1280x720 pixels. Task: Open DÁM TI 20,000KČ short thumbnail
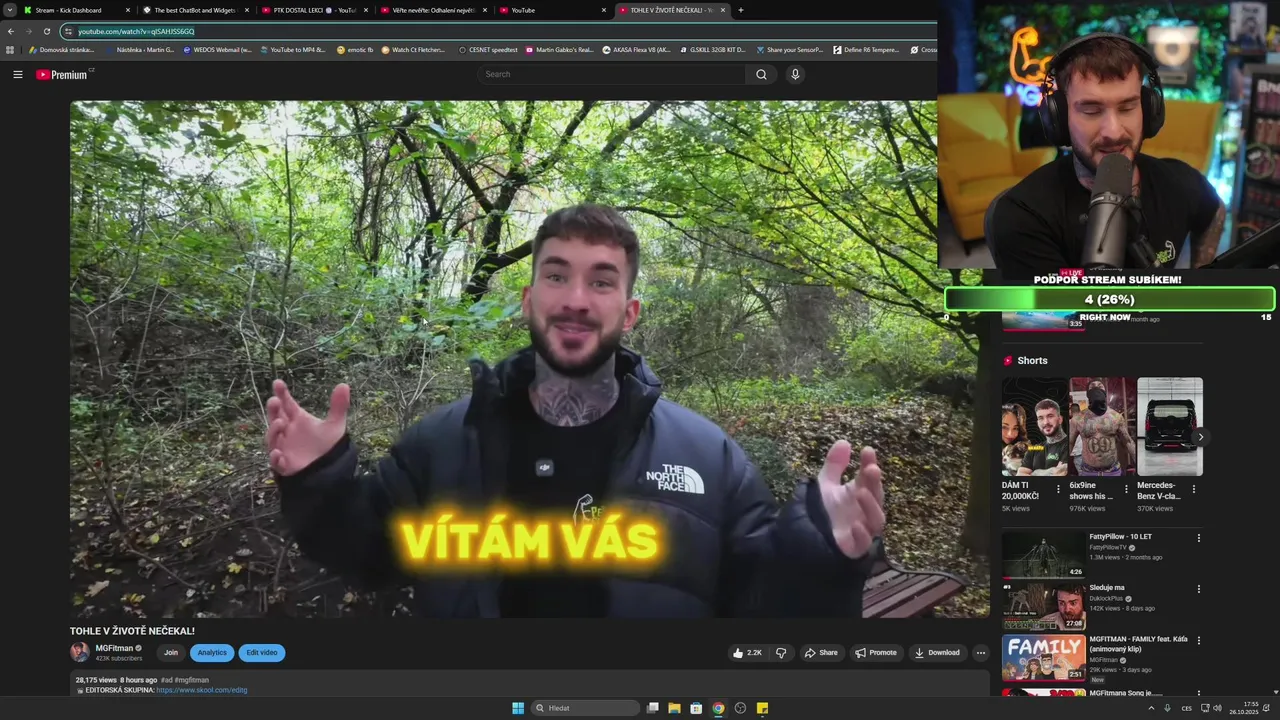(1034, 426)
